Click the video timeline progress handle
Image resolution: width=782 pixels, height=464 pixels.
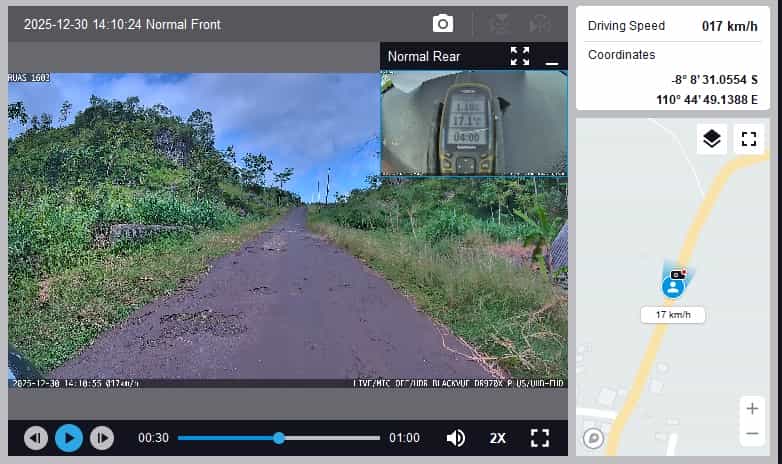point(279,438)
